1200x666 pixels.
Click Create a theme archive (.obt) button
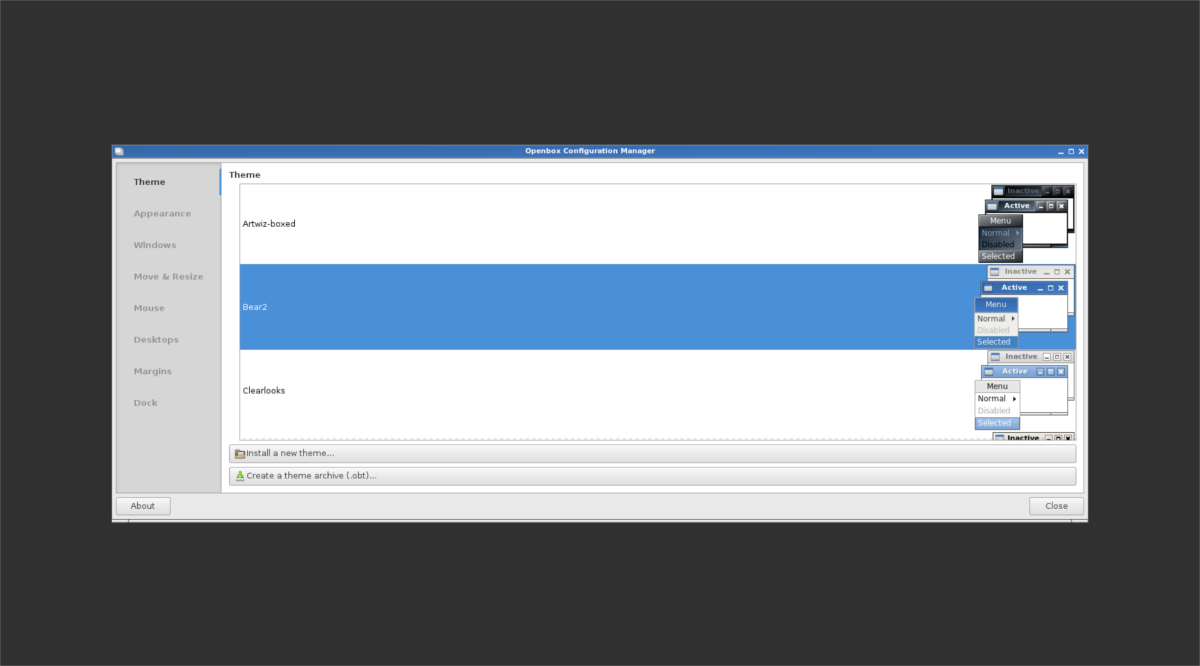(x=652, y=476)
